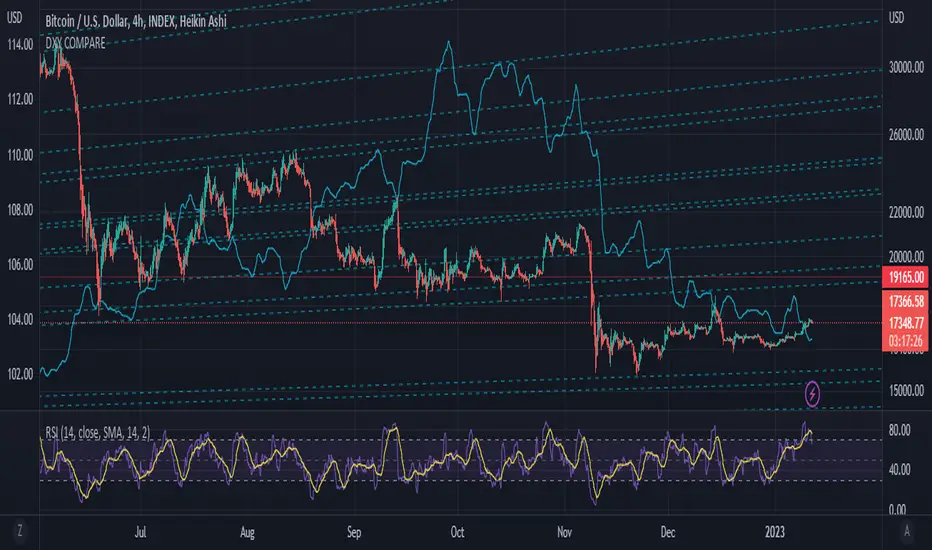This screenshot has width=932, height=550.
Task: Click the Aug label on the time axis
Action: 247,532
